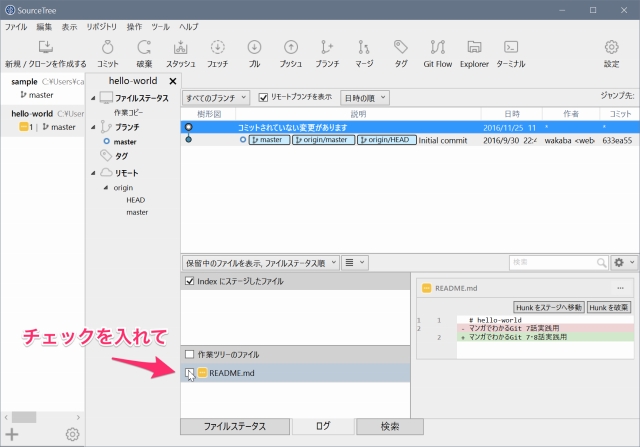Click Hunk をステージへ移動 button
640x447 pixels.
(x=549, y=307)
